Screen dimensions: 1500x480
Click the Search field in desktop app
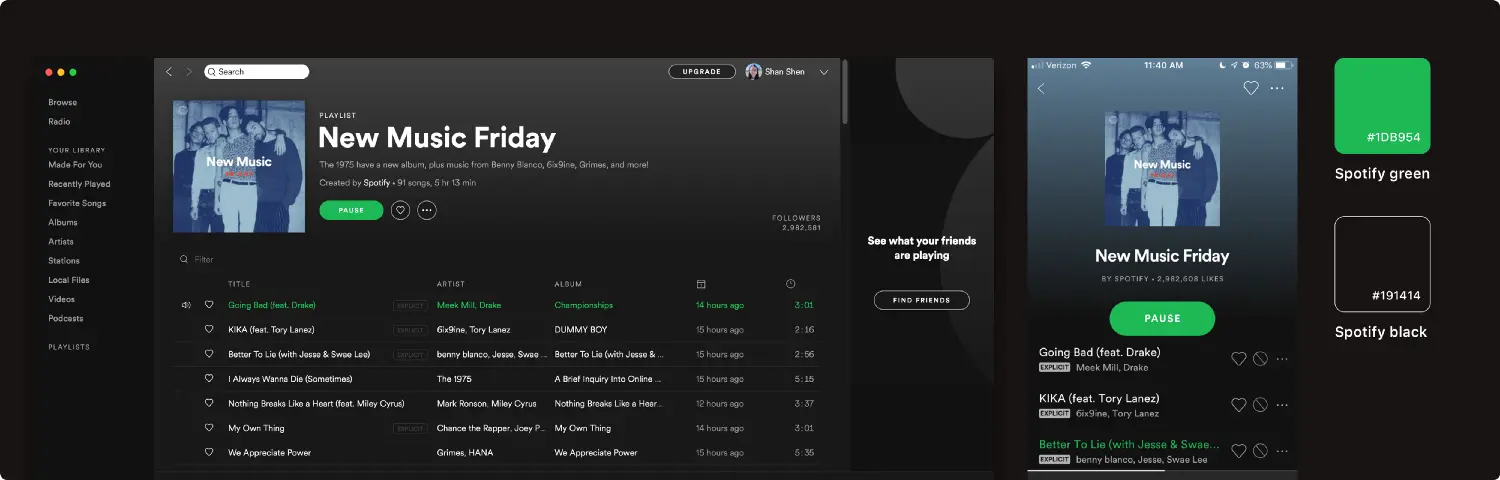tap(257, 72)
